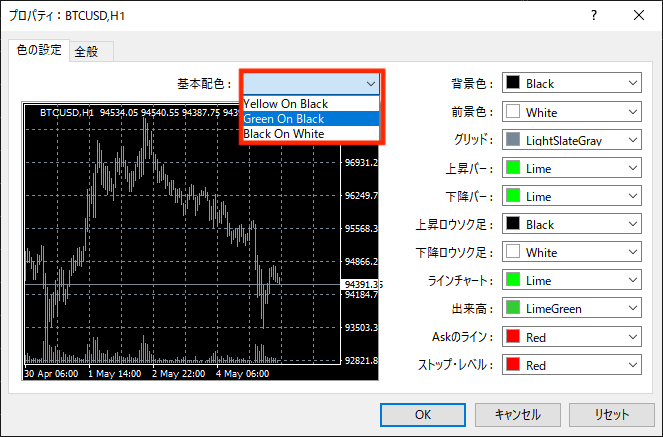The height and width of the screenshot is (437, 663).
Task: Click the help question mark icon
Action: (x=594, y=16)
